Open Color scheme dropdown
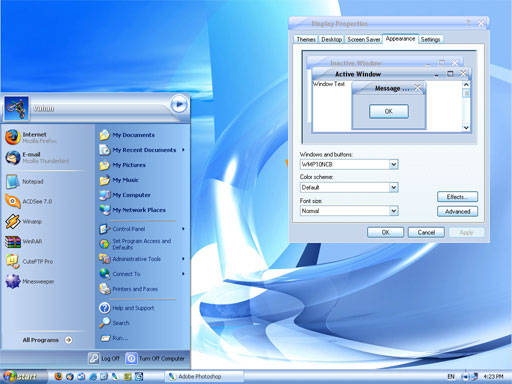The image size is (512, 384). [x=394, y=187]
